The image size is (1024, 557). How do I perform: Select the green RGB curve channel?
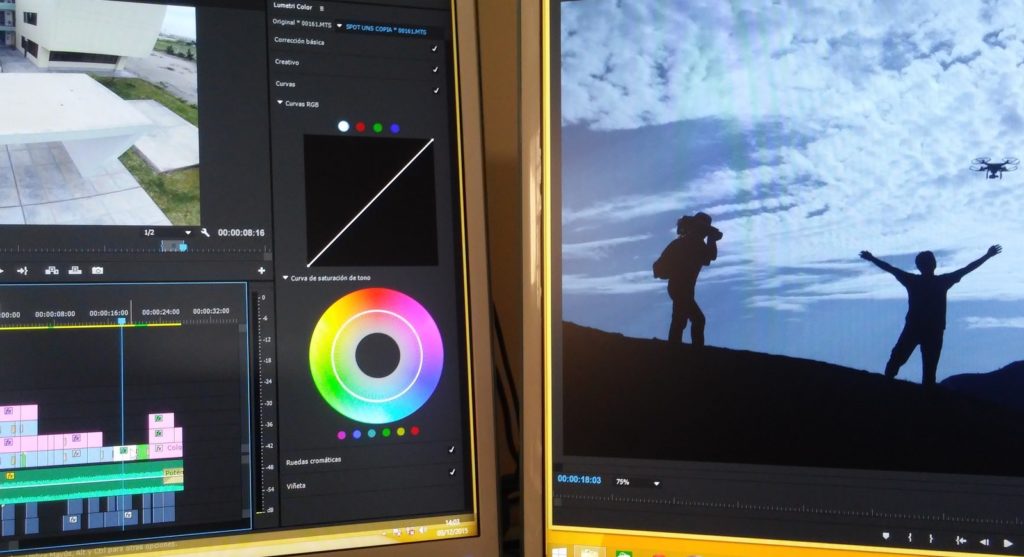coord(377,128)
